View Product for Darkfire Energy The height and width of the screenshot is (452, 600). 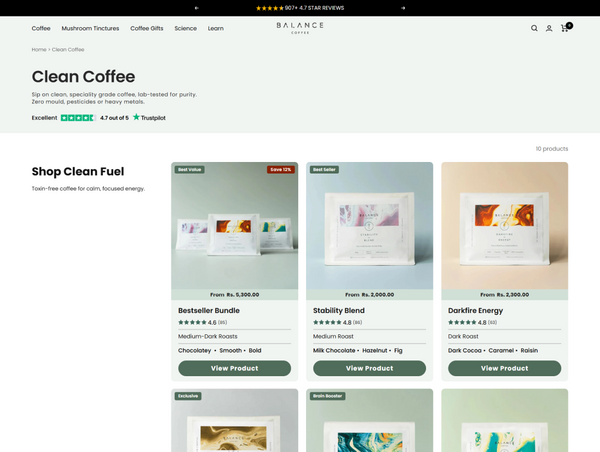coord(505,368)
